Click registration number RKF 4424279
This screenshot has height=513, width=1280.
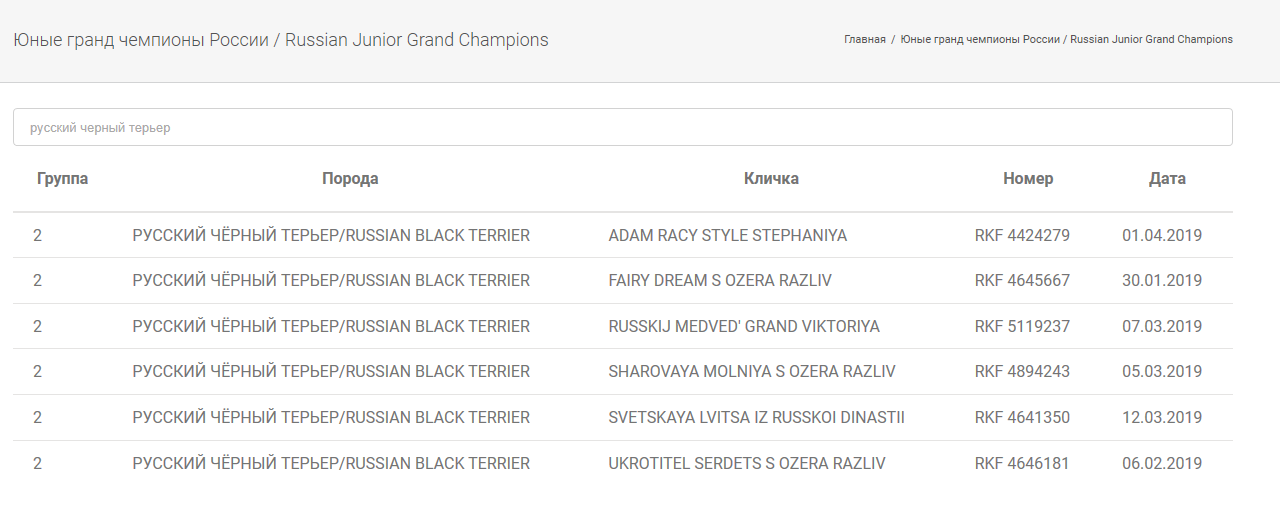[1022, 236]
